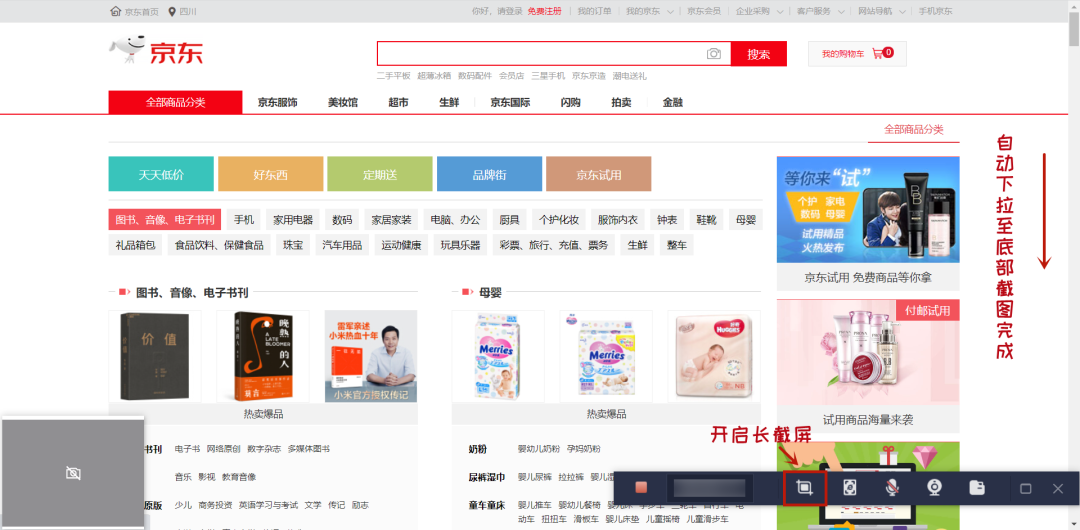
Task: Select the 图书、音像、电子书刊 category tag
Action: pyautogui.click(x=165, y=220)
